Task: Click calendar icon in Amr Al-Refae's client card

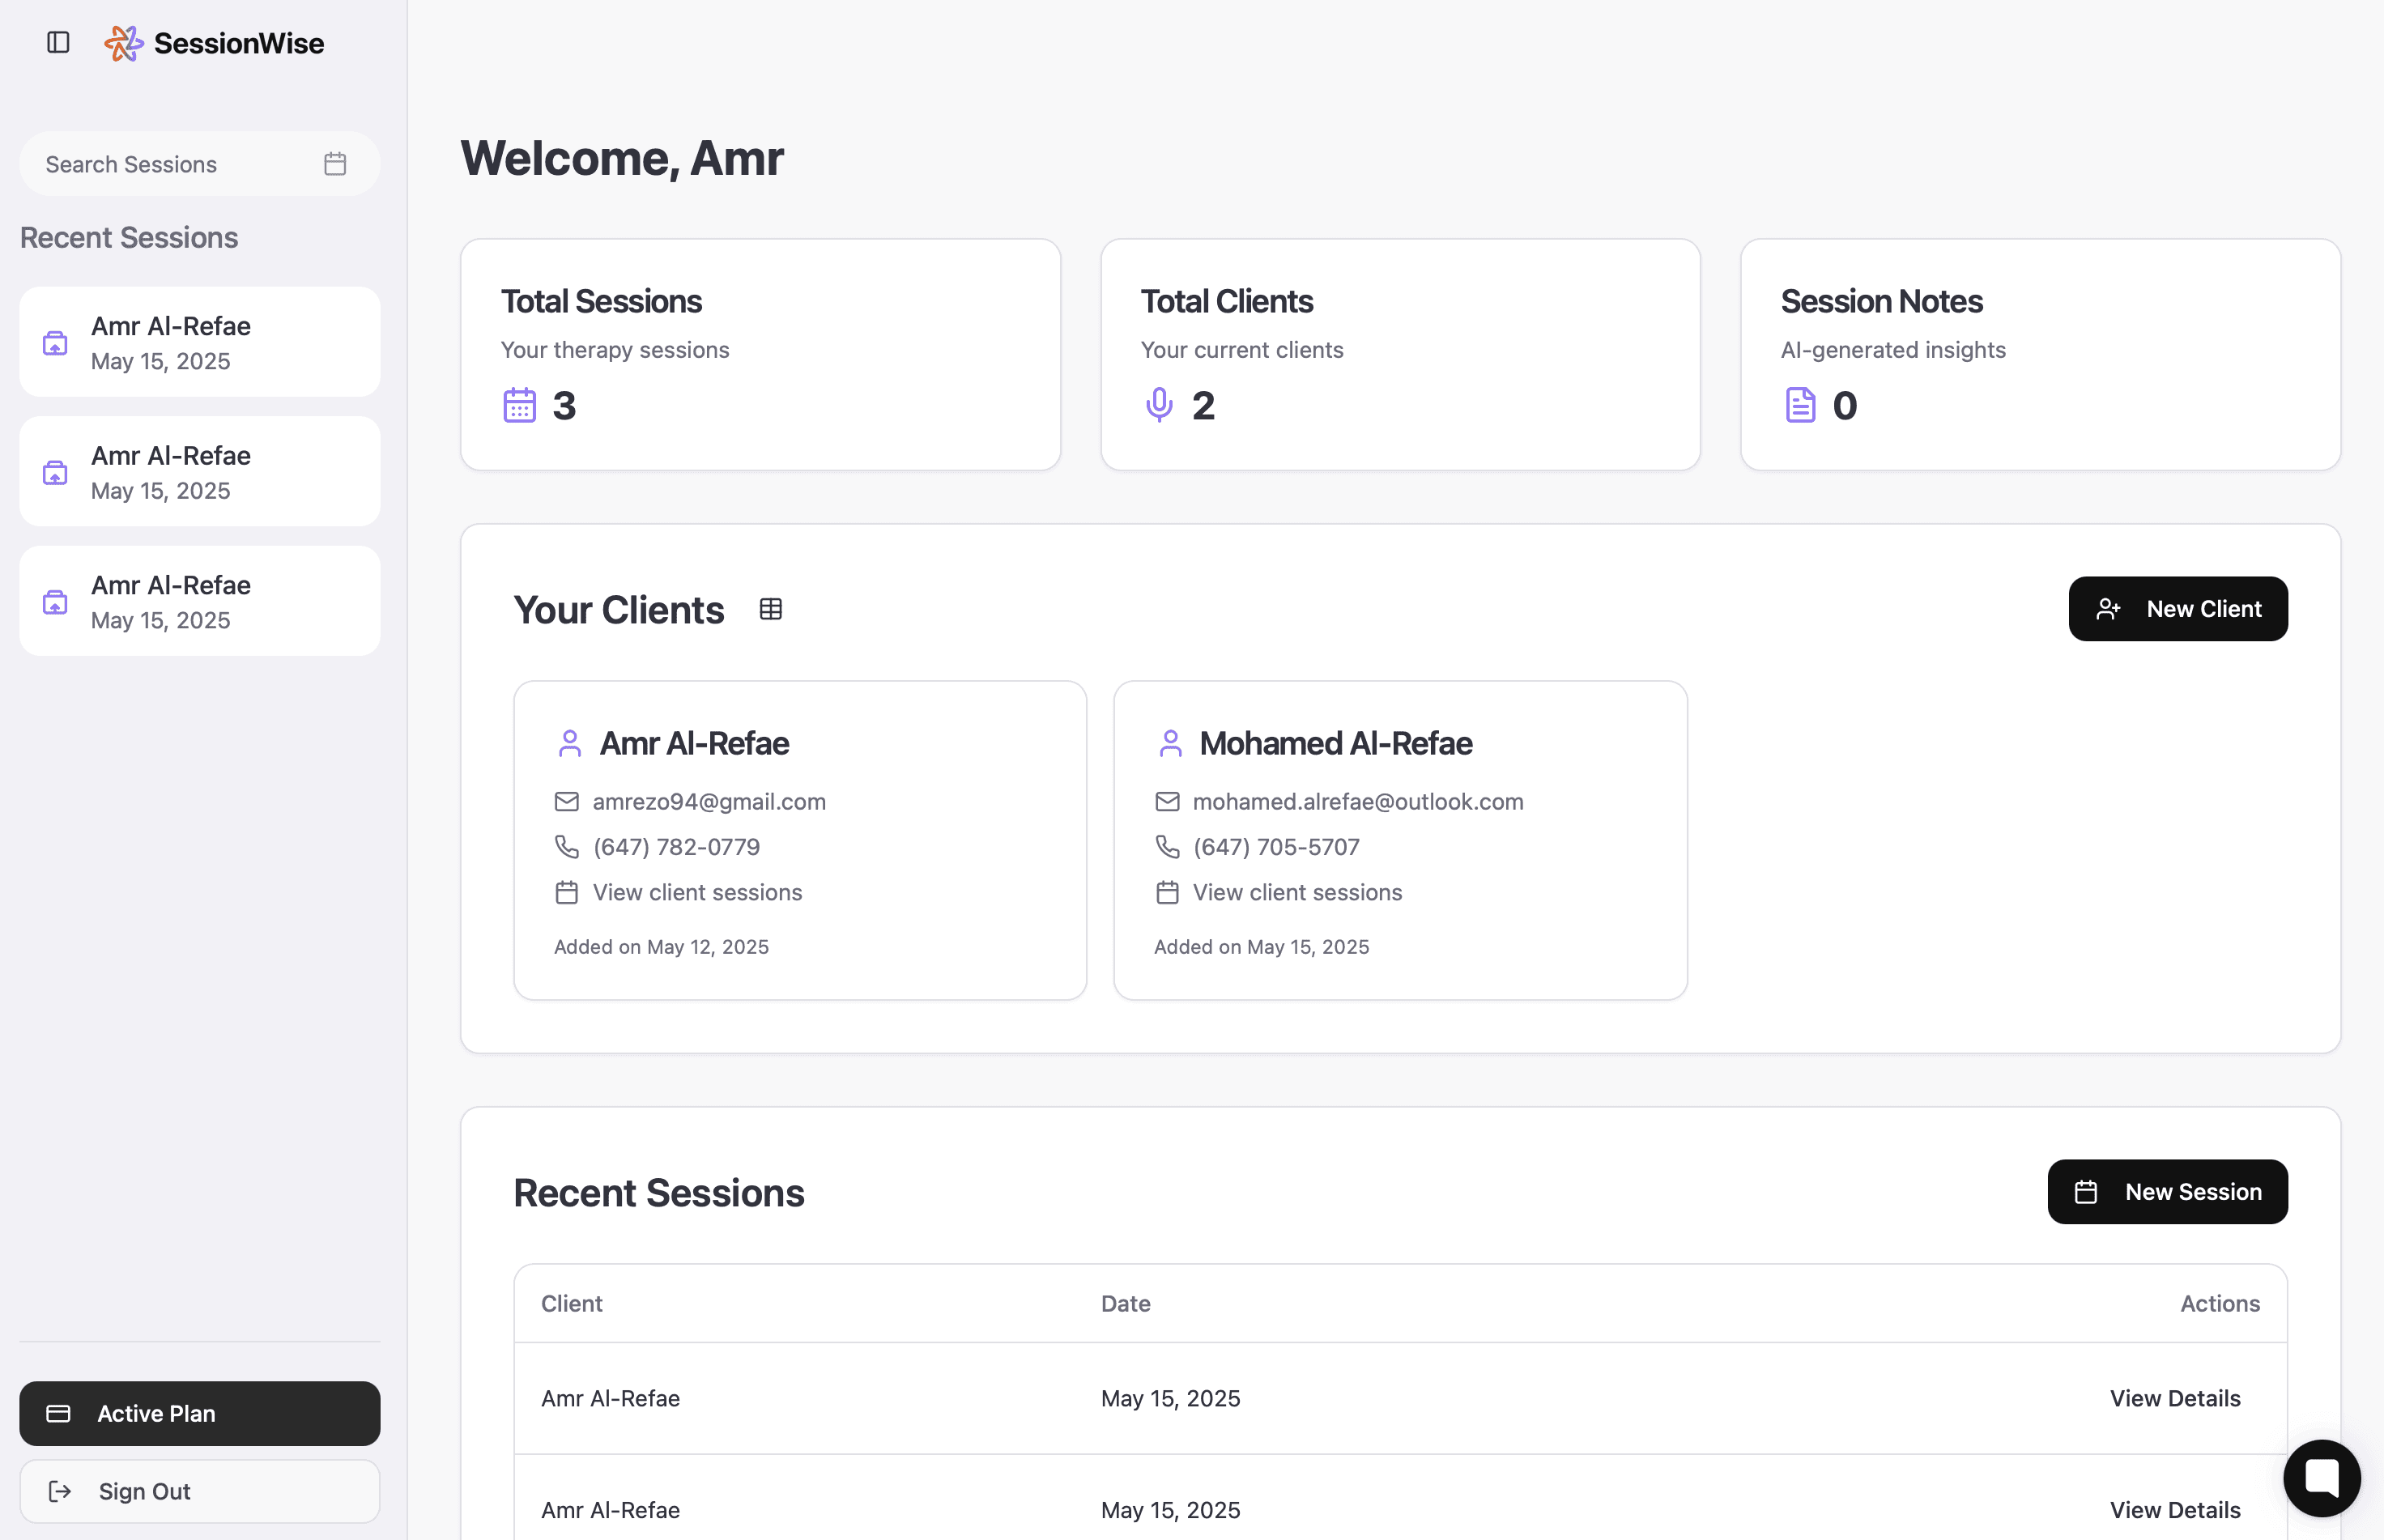Action: [567, 892]
